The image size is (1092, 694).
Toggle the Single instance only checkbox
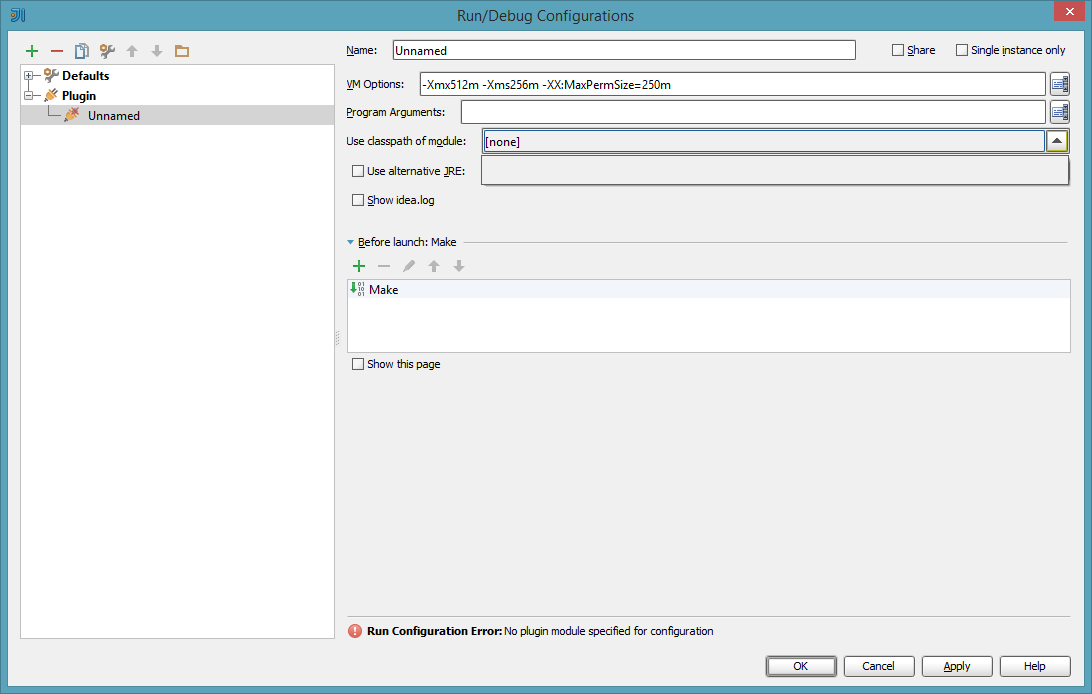pyautogui.click(x=962, y=50)
